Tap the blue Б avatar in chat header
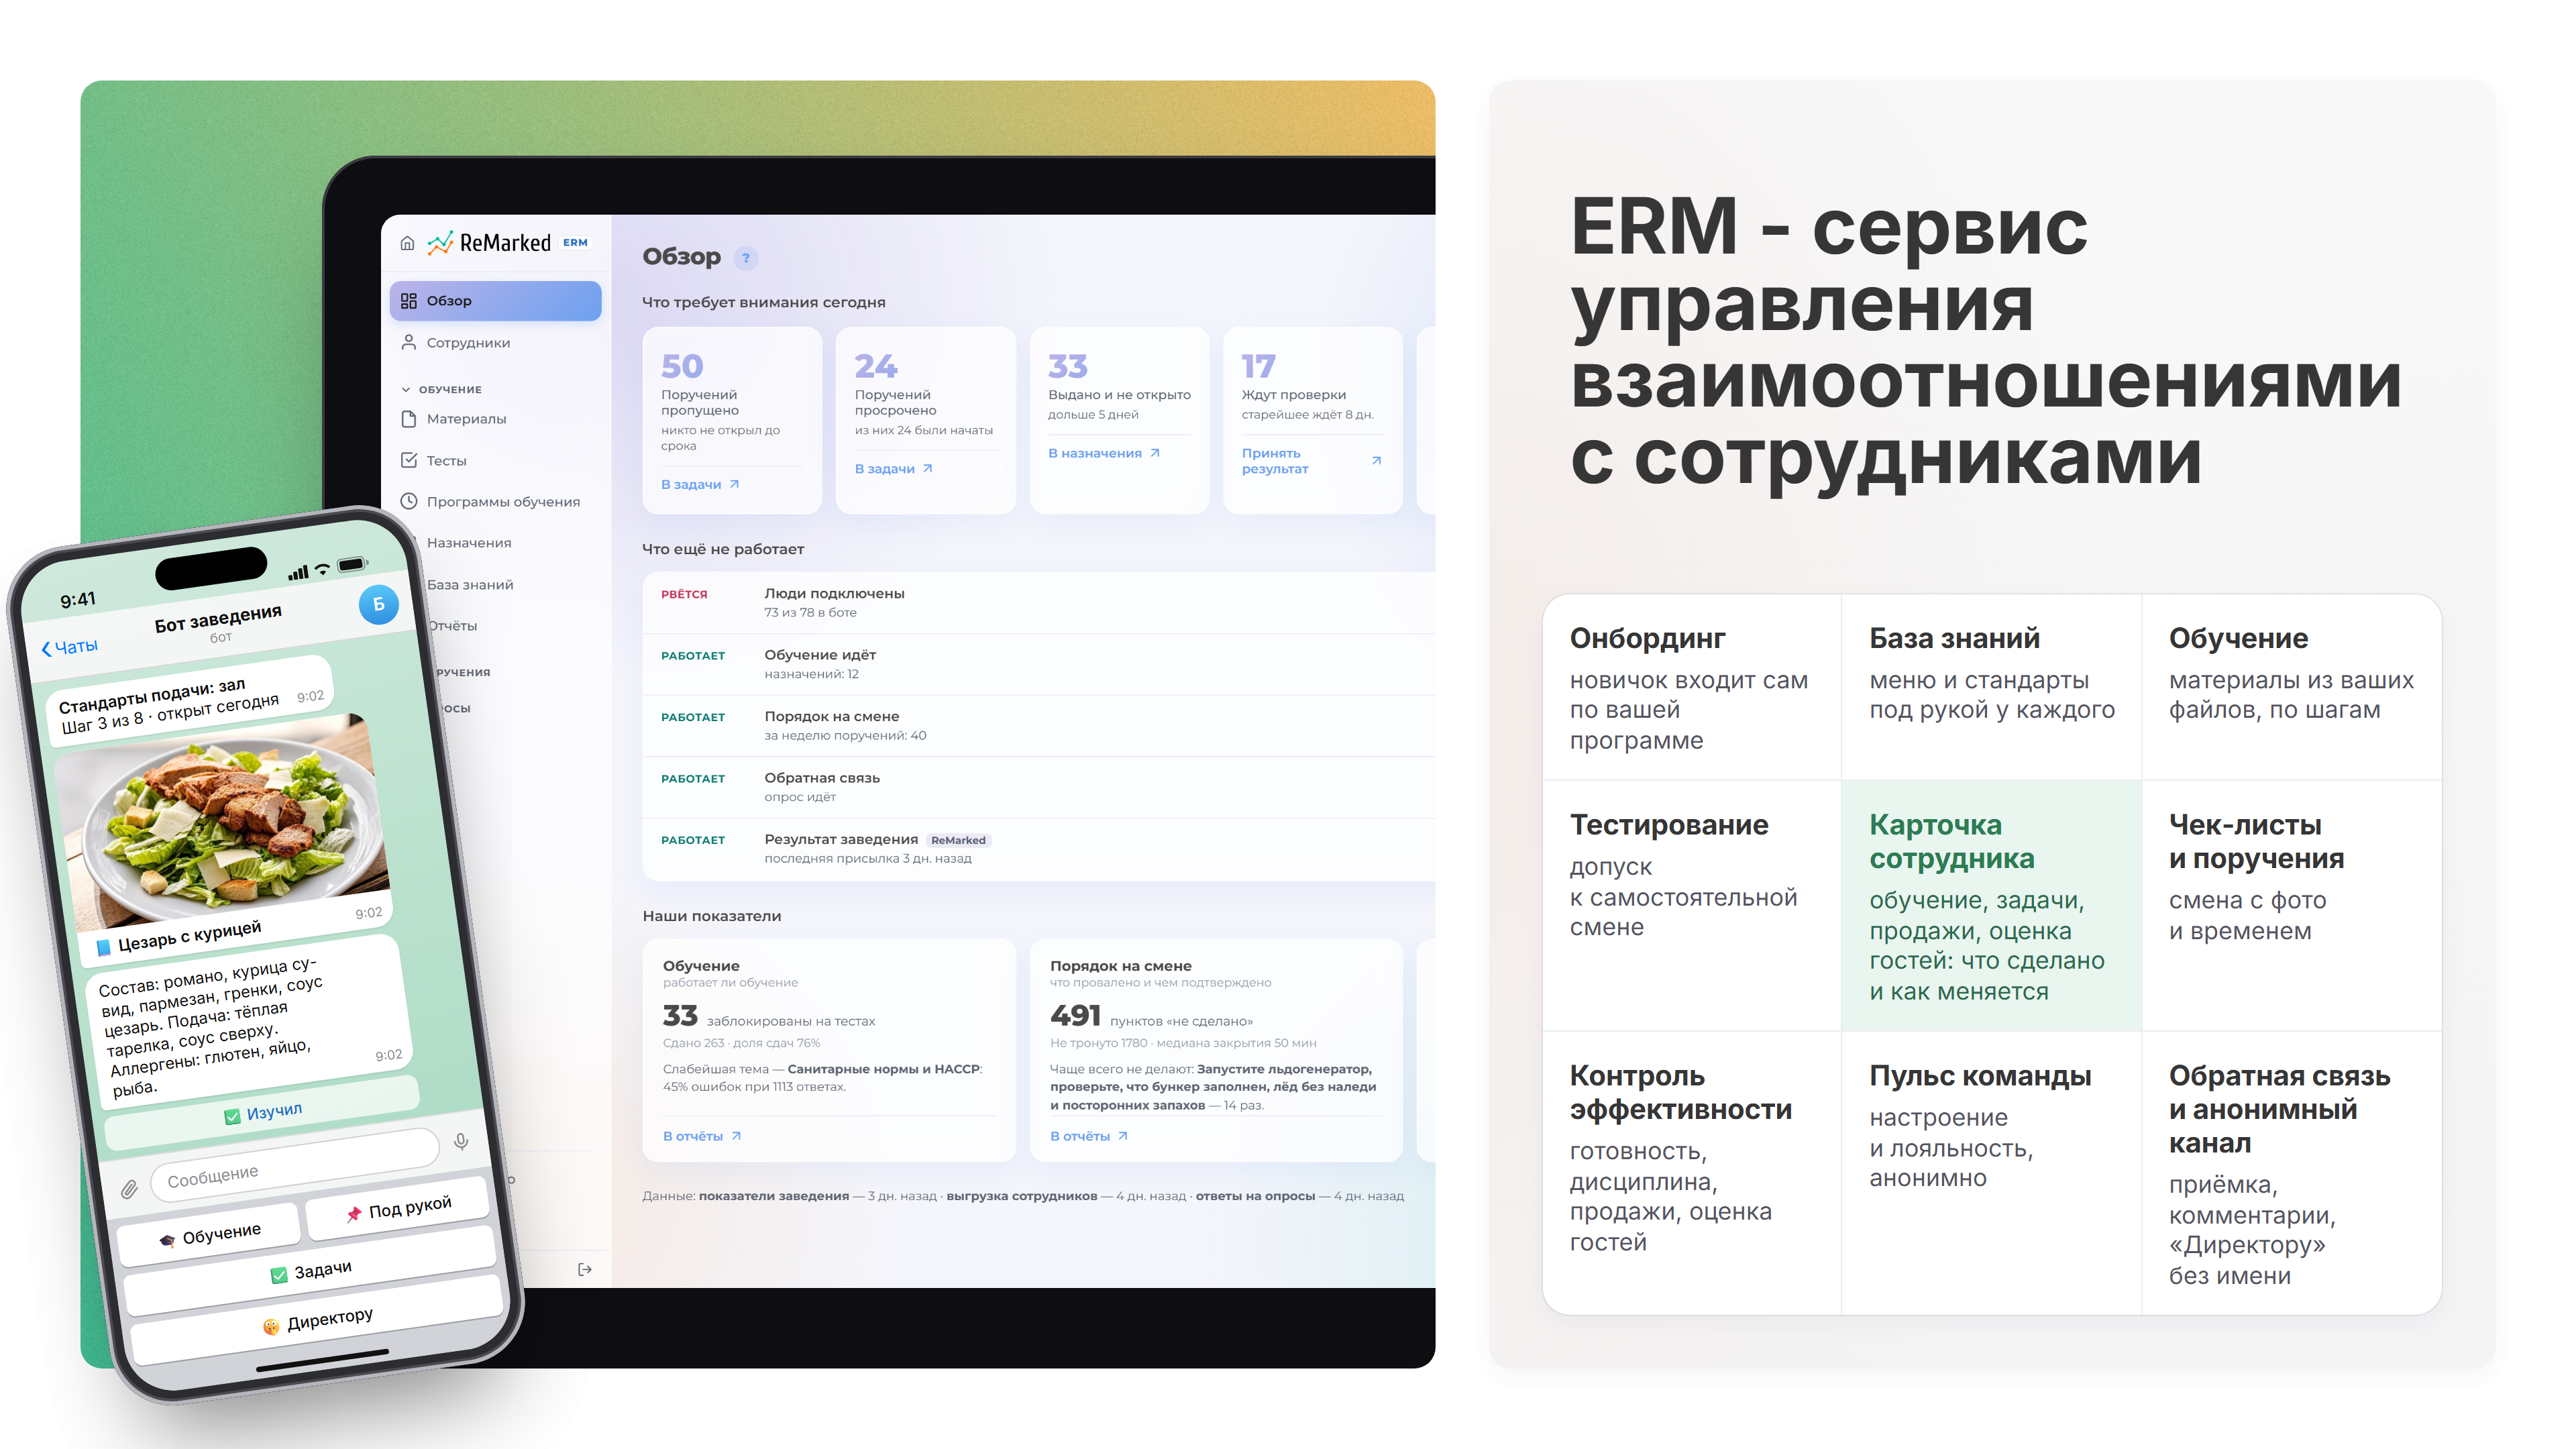The image size is (2576, 1449). pos(378,603)
